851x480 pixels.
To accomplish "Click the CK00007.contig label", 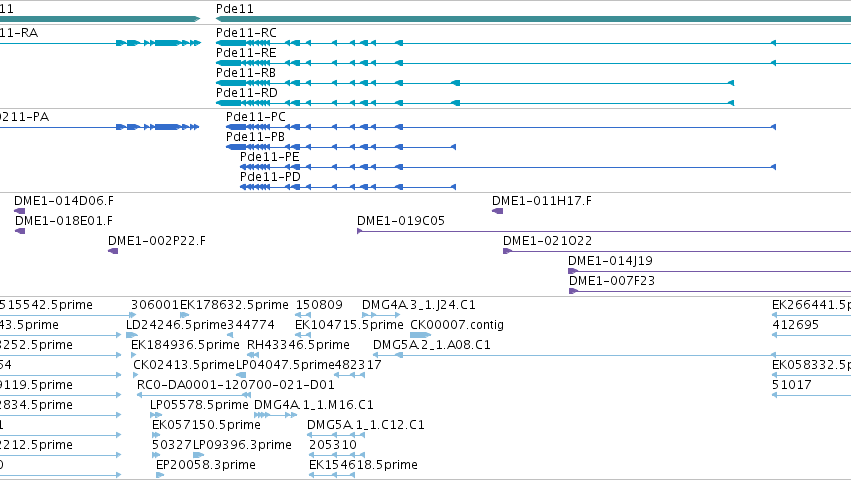I will (x=457, y=325).
